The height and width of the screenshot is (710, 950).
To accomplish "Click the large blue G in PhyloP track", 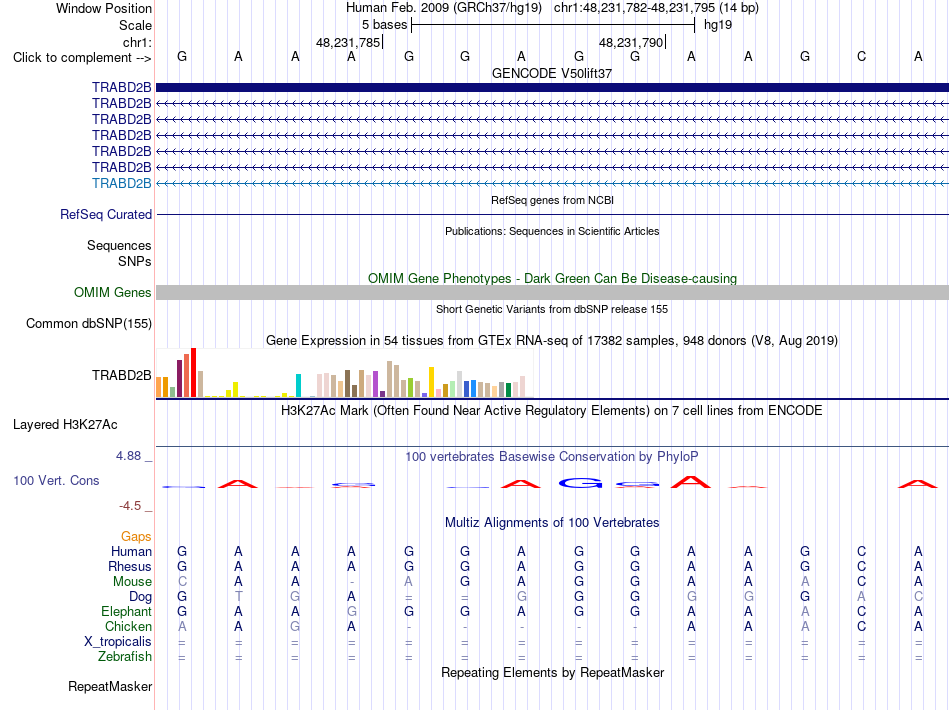I will (580, 483).
